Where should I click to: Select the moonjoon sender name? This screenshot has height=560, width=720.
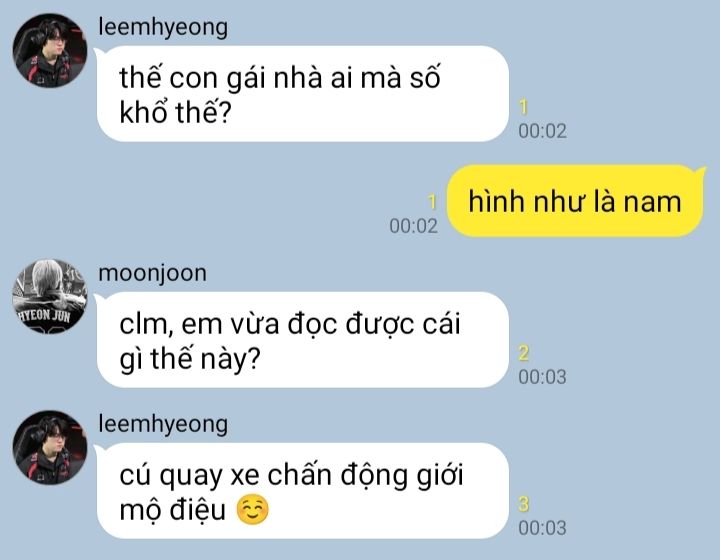[x=152, y=273]
